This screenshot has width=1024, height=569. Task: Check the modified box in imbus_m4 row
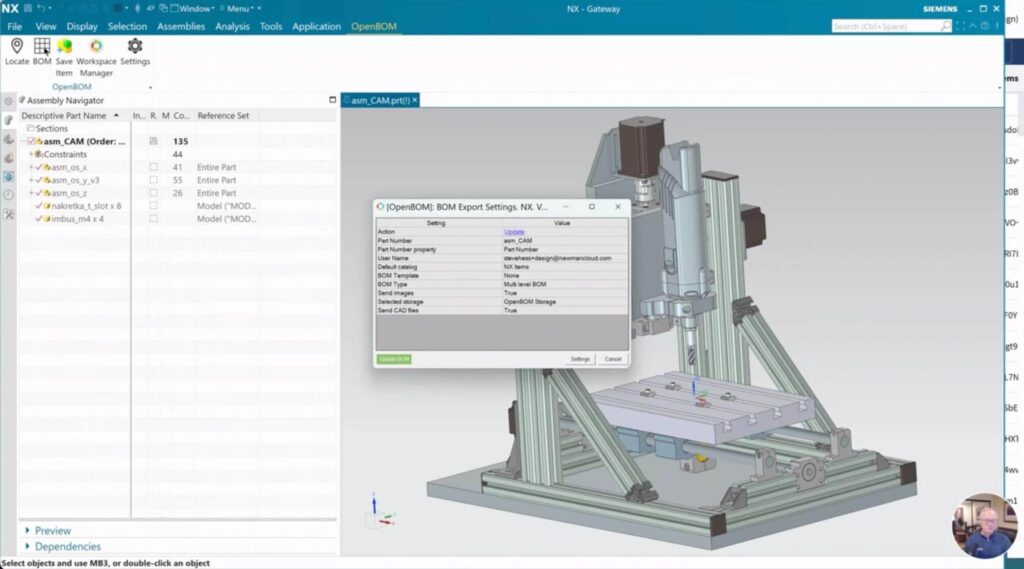point(153,219)
